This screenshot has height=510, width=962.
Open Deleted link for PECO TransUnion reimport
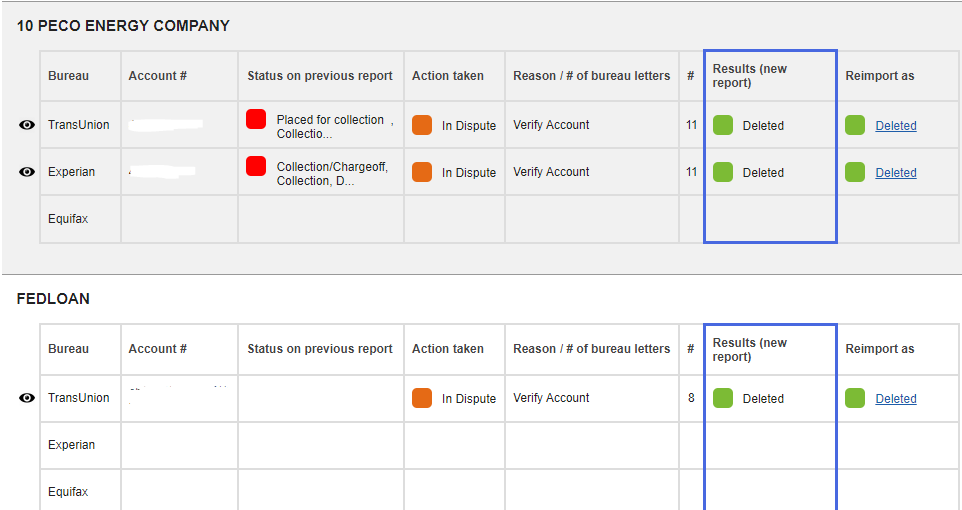click(896, 126)
